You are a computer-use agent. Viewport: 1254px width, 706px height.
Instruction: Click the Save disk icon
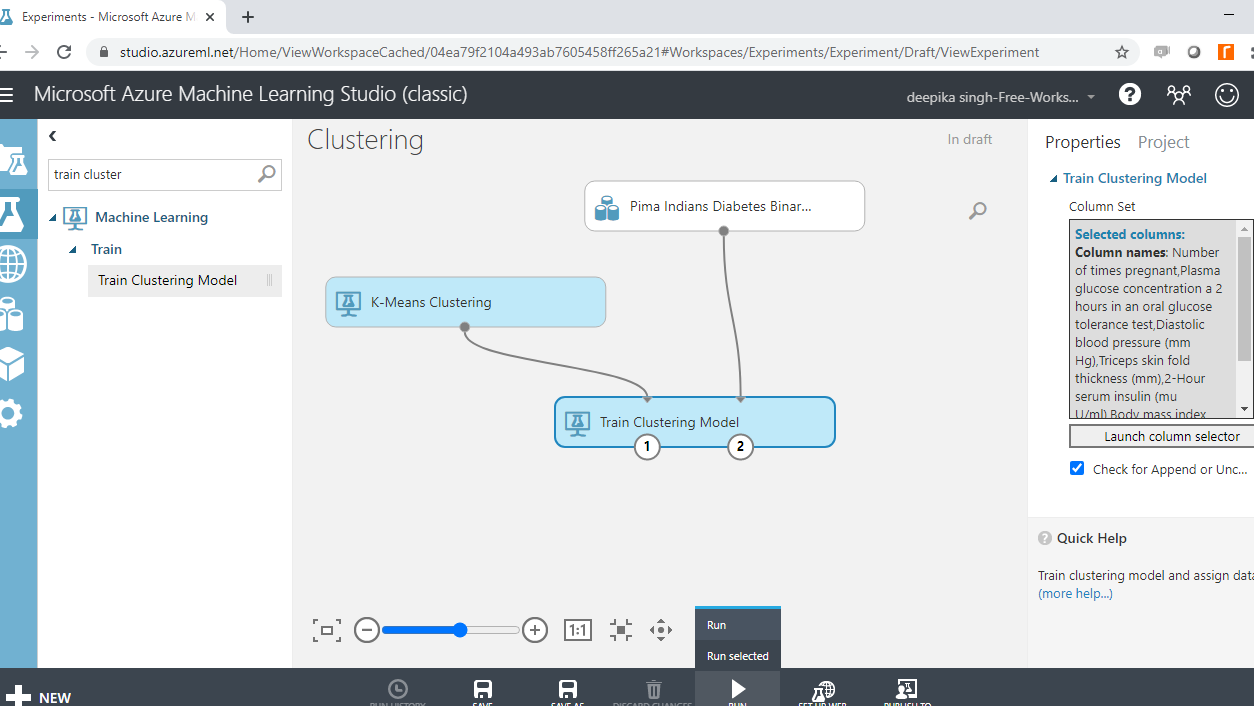(x=482, y=689)
